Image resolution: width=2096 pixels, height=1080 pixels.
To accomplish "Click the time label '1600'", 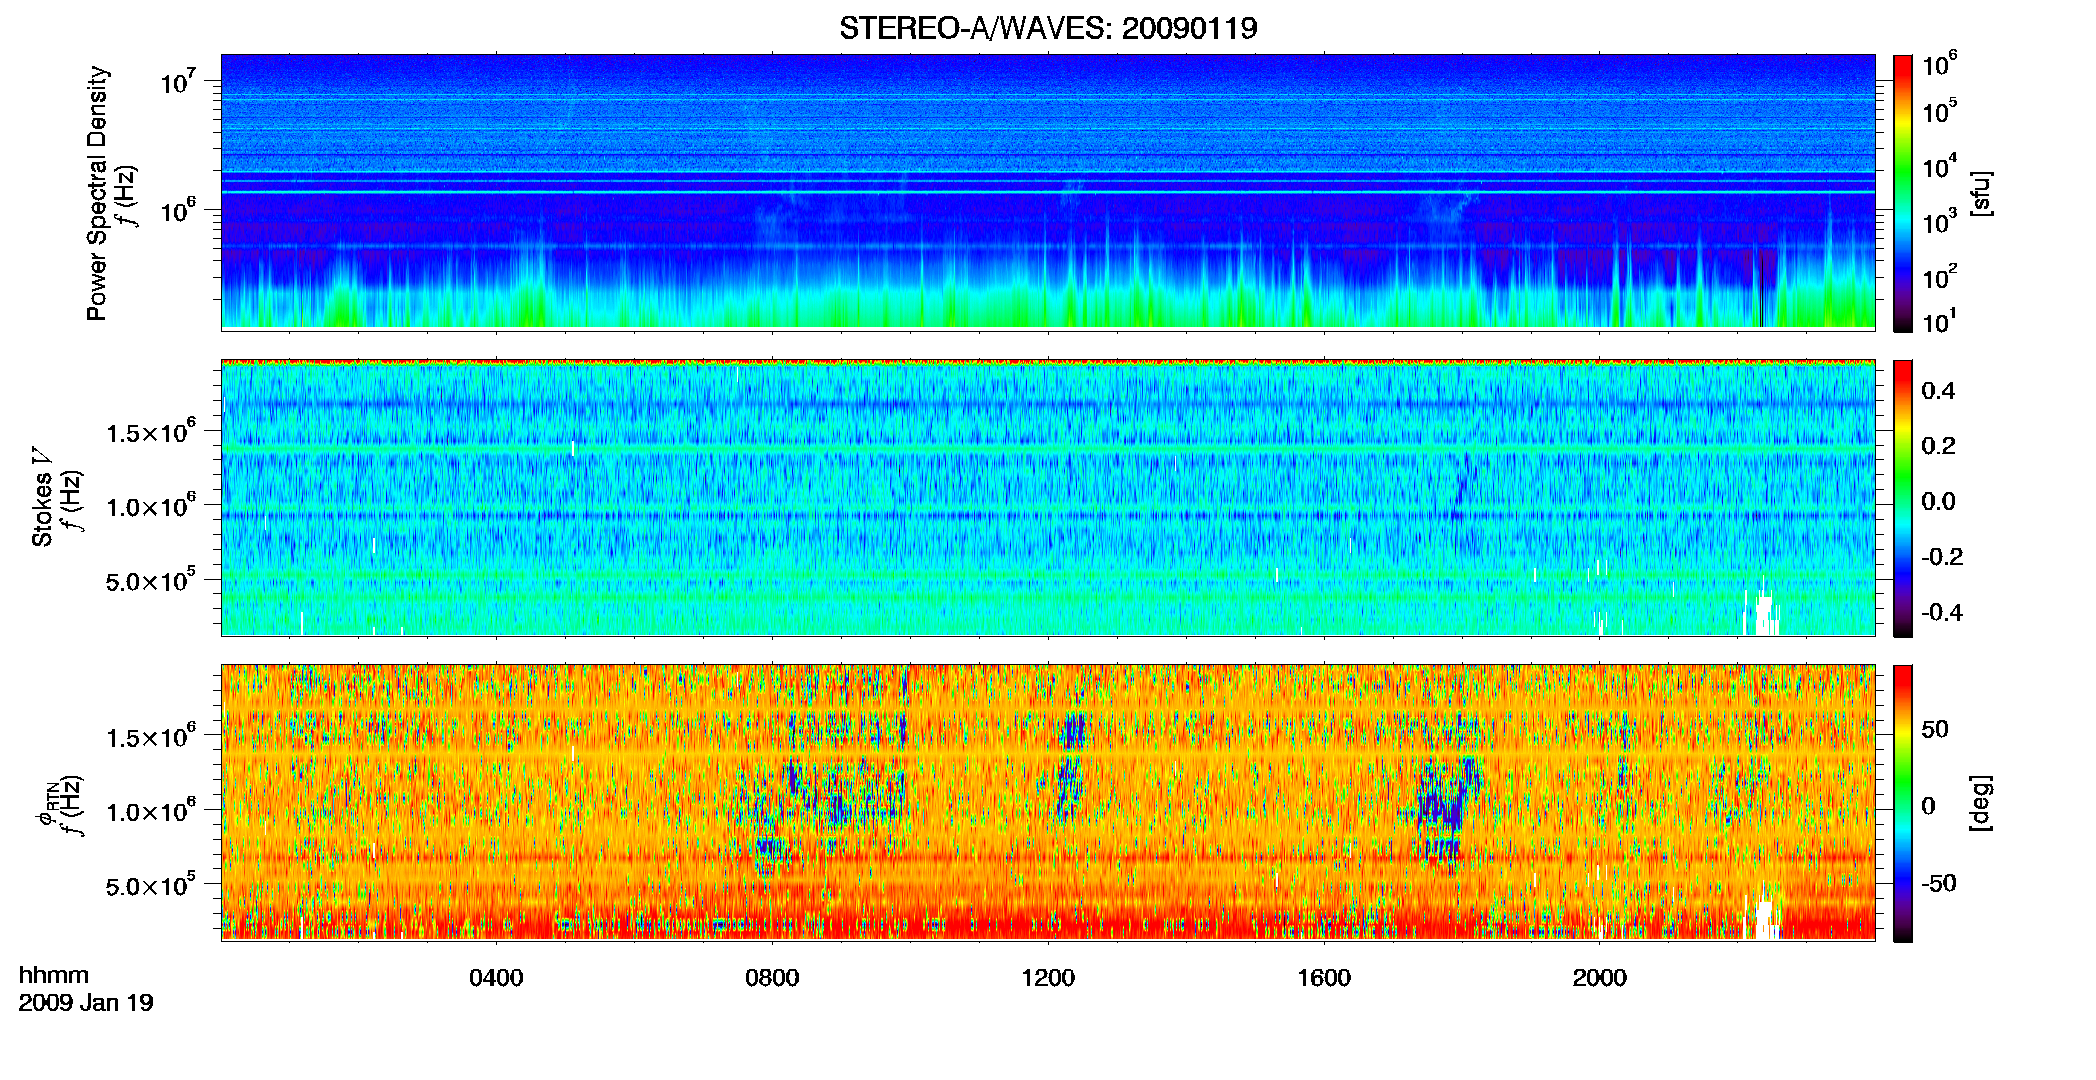I will 1324,978.
